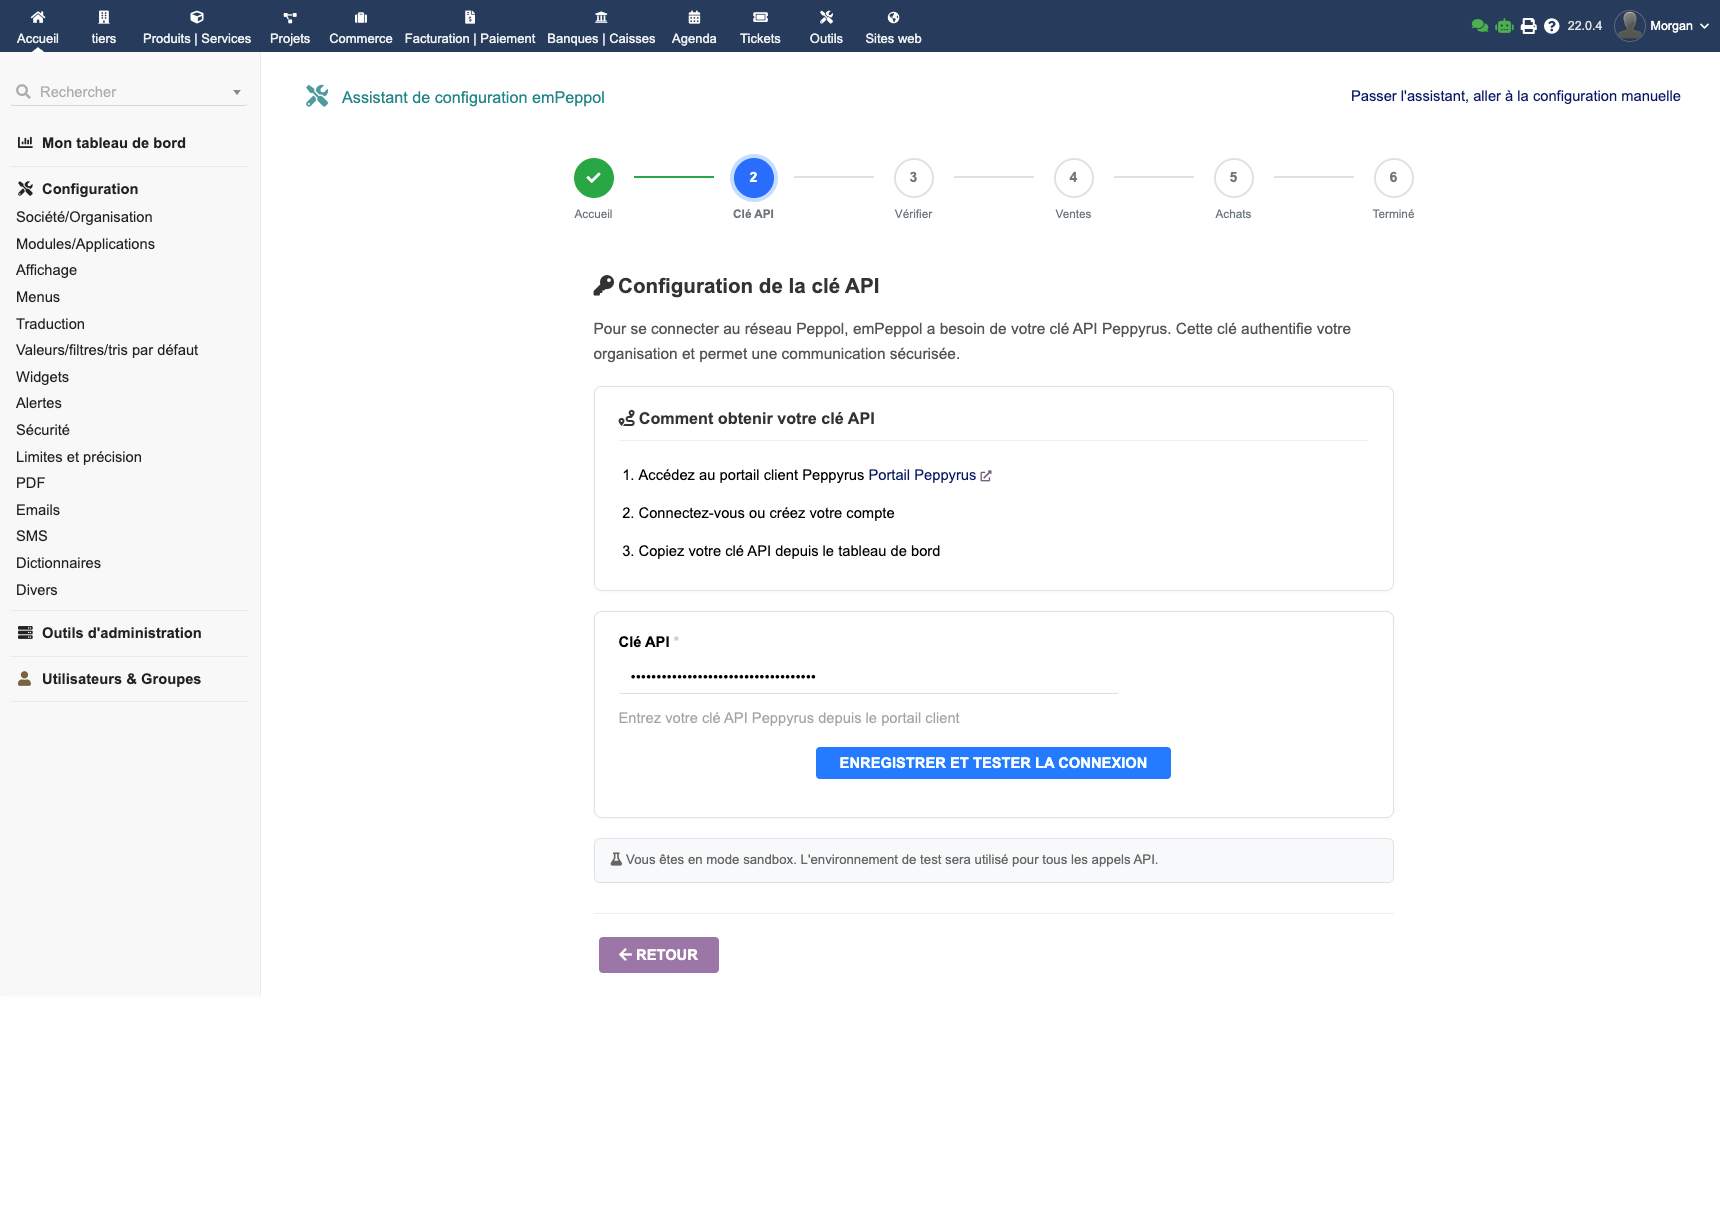Click the wrench icon beside assistant title
The height and width of the screenshot is (1219, 1720).
pos(317,96)
